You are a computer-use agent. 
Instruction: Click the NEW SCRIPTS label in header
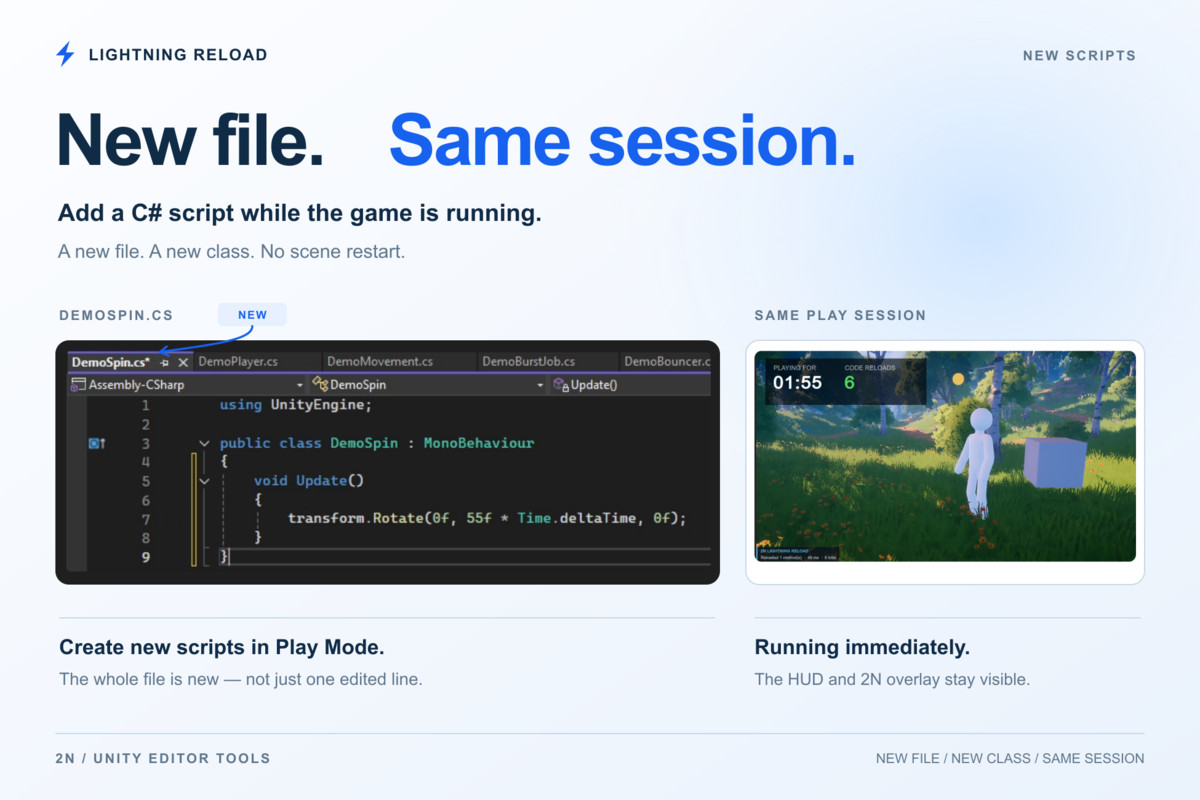click(1079, 56)
